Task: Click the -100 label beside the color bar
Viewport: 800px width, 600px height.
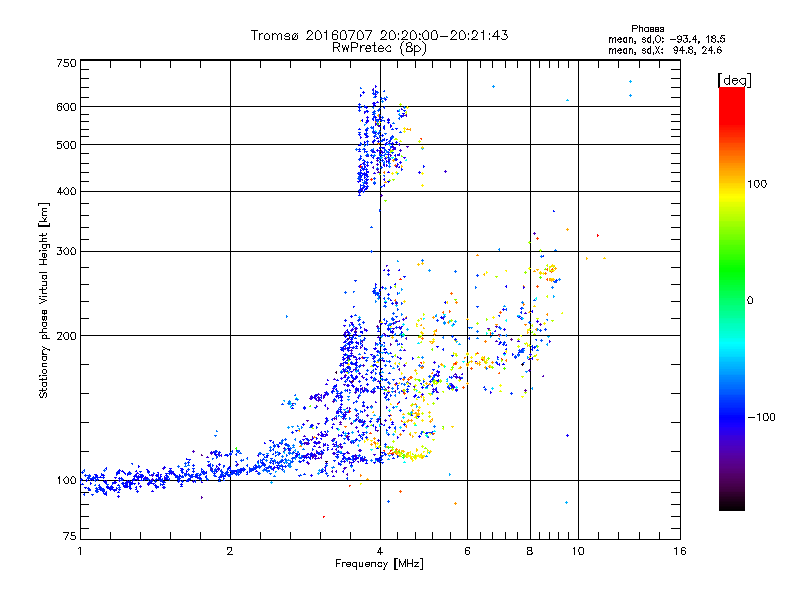Action: tap(761, 417)
